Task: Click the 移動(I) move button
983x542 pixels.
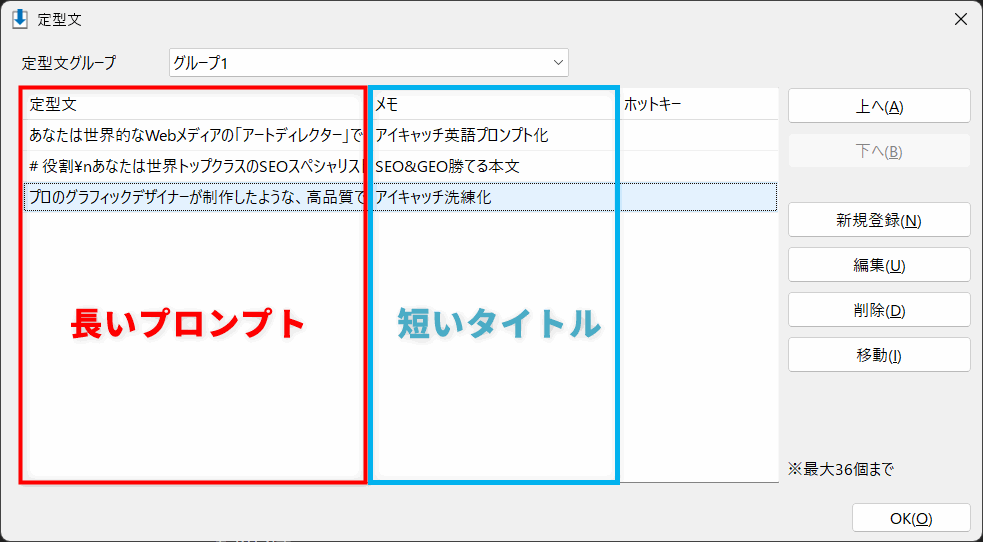Action: tap(879, 355)
